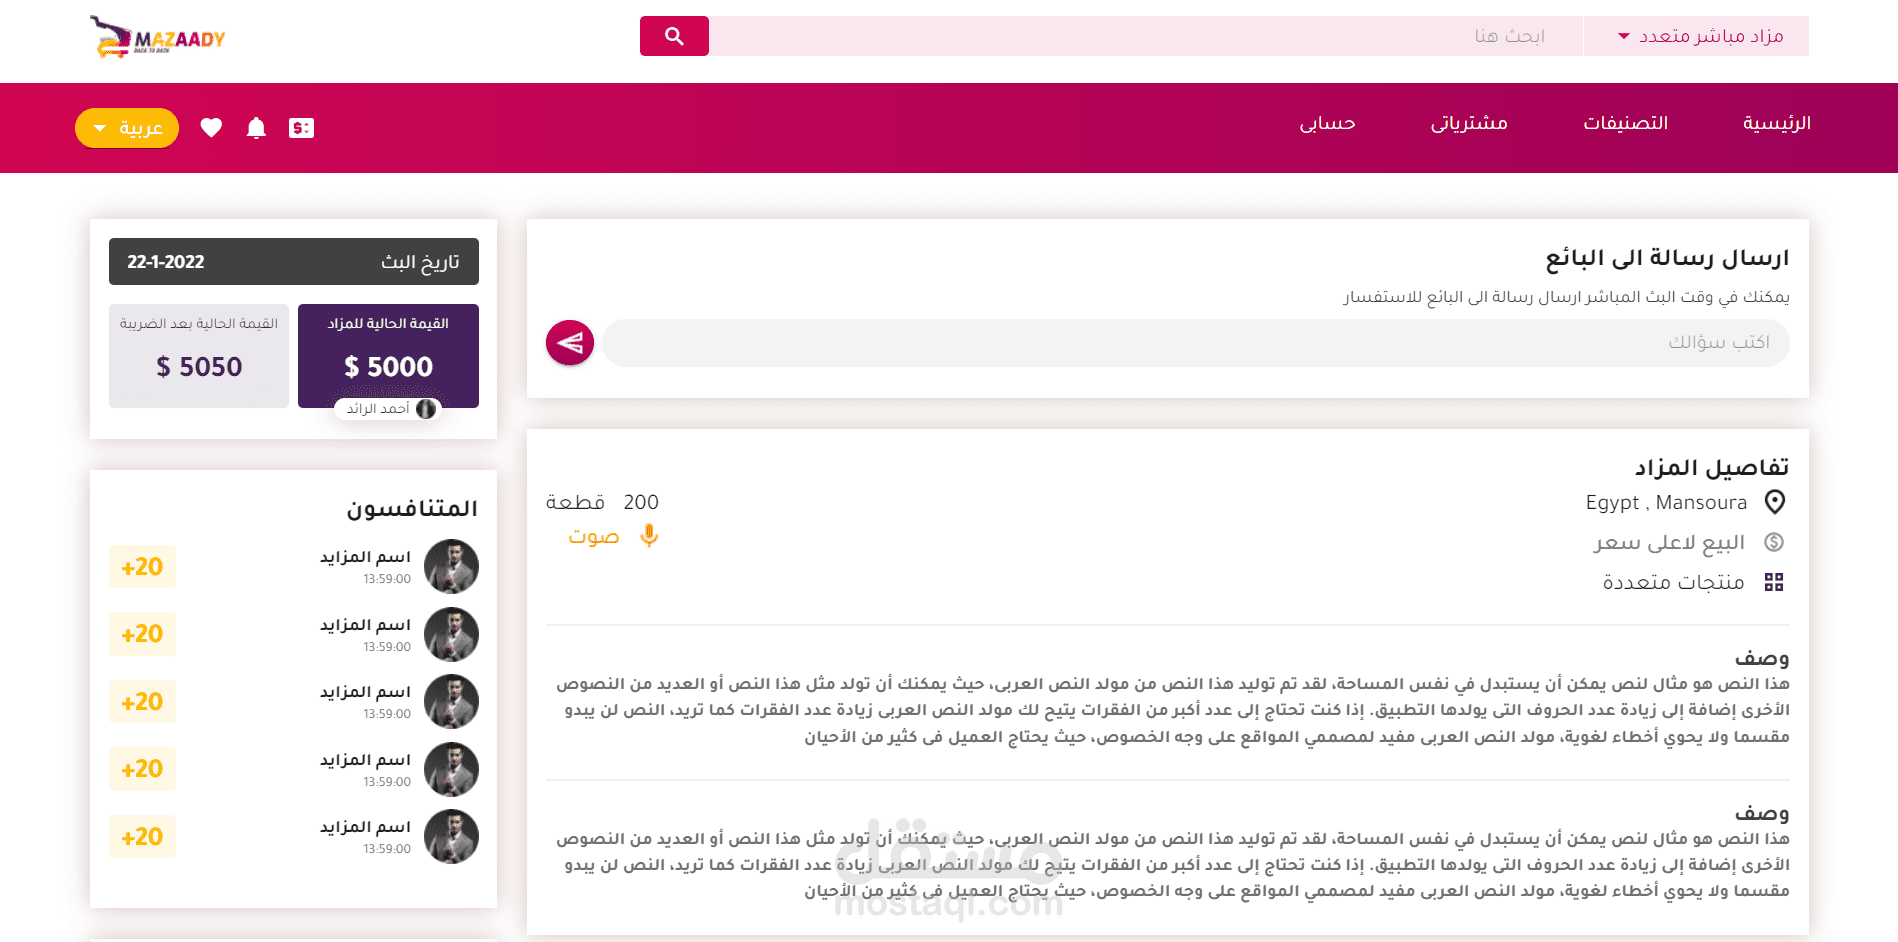Click the Egypt , Mansoura location text
Screen dimensions: 1898x942
1667,502
